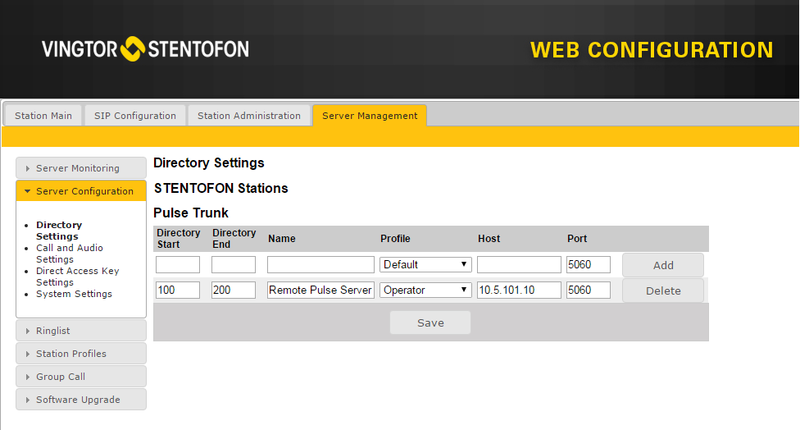800x430 pixels.
Task: Click the empty Host input field
Action: 519,264
